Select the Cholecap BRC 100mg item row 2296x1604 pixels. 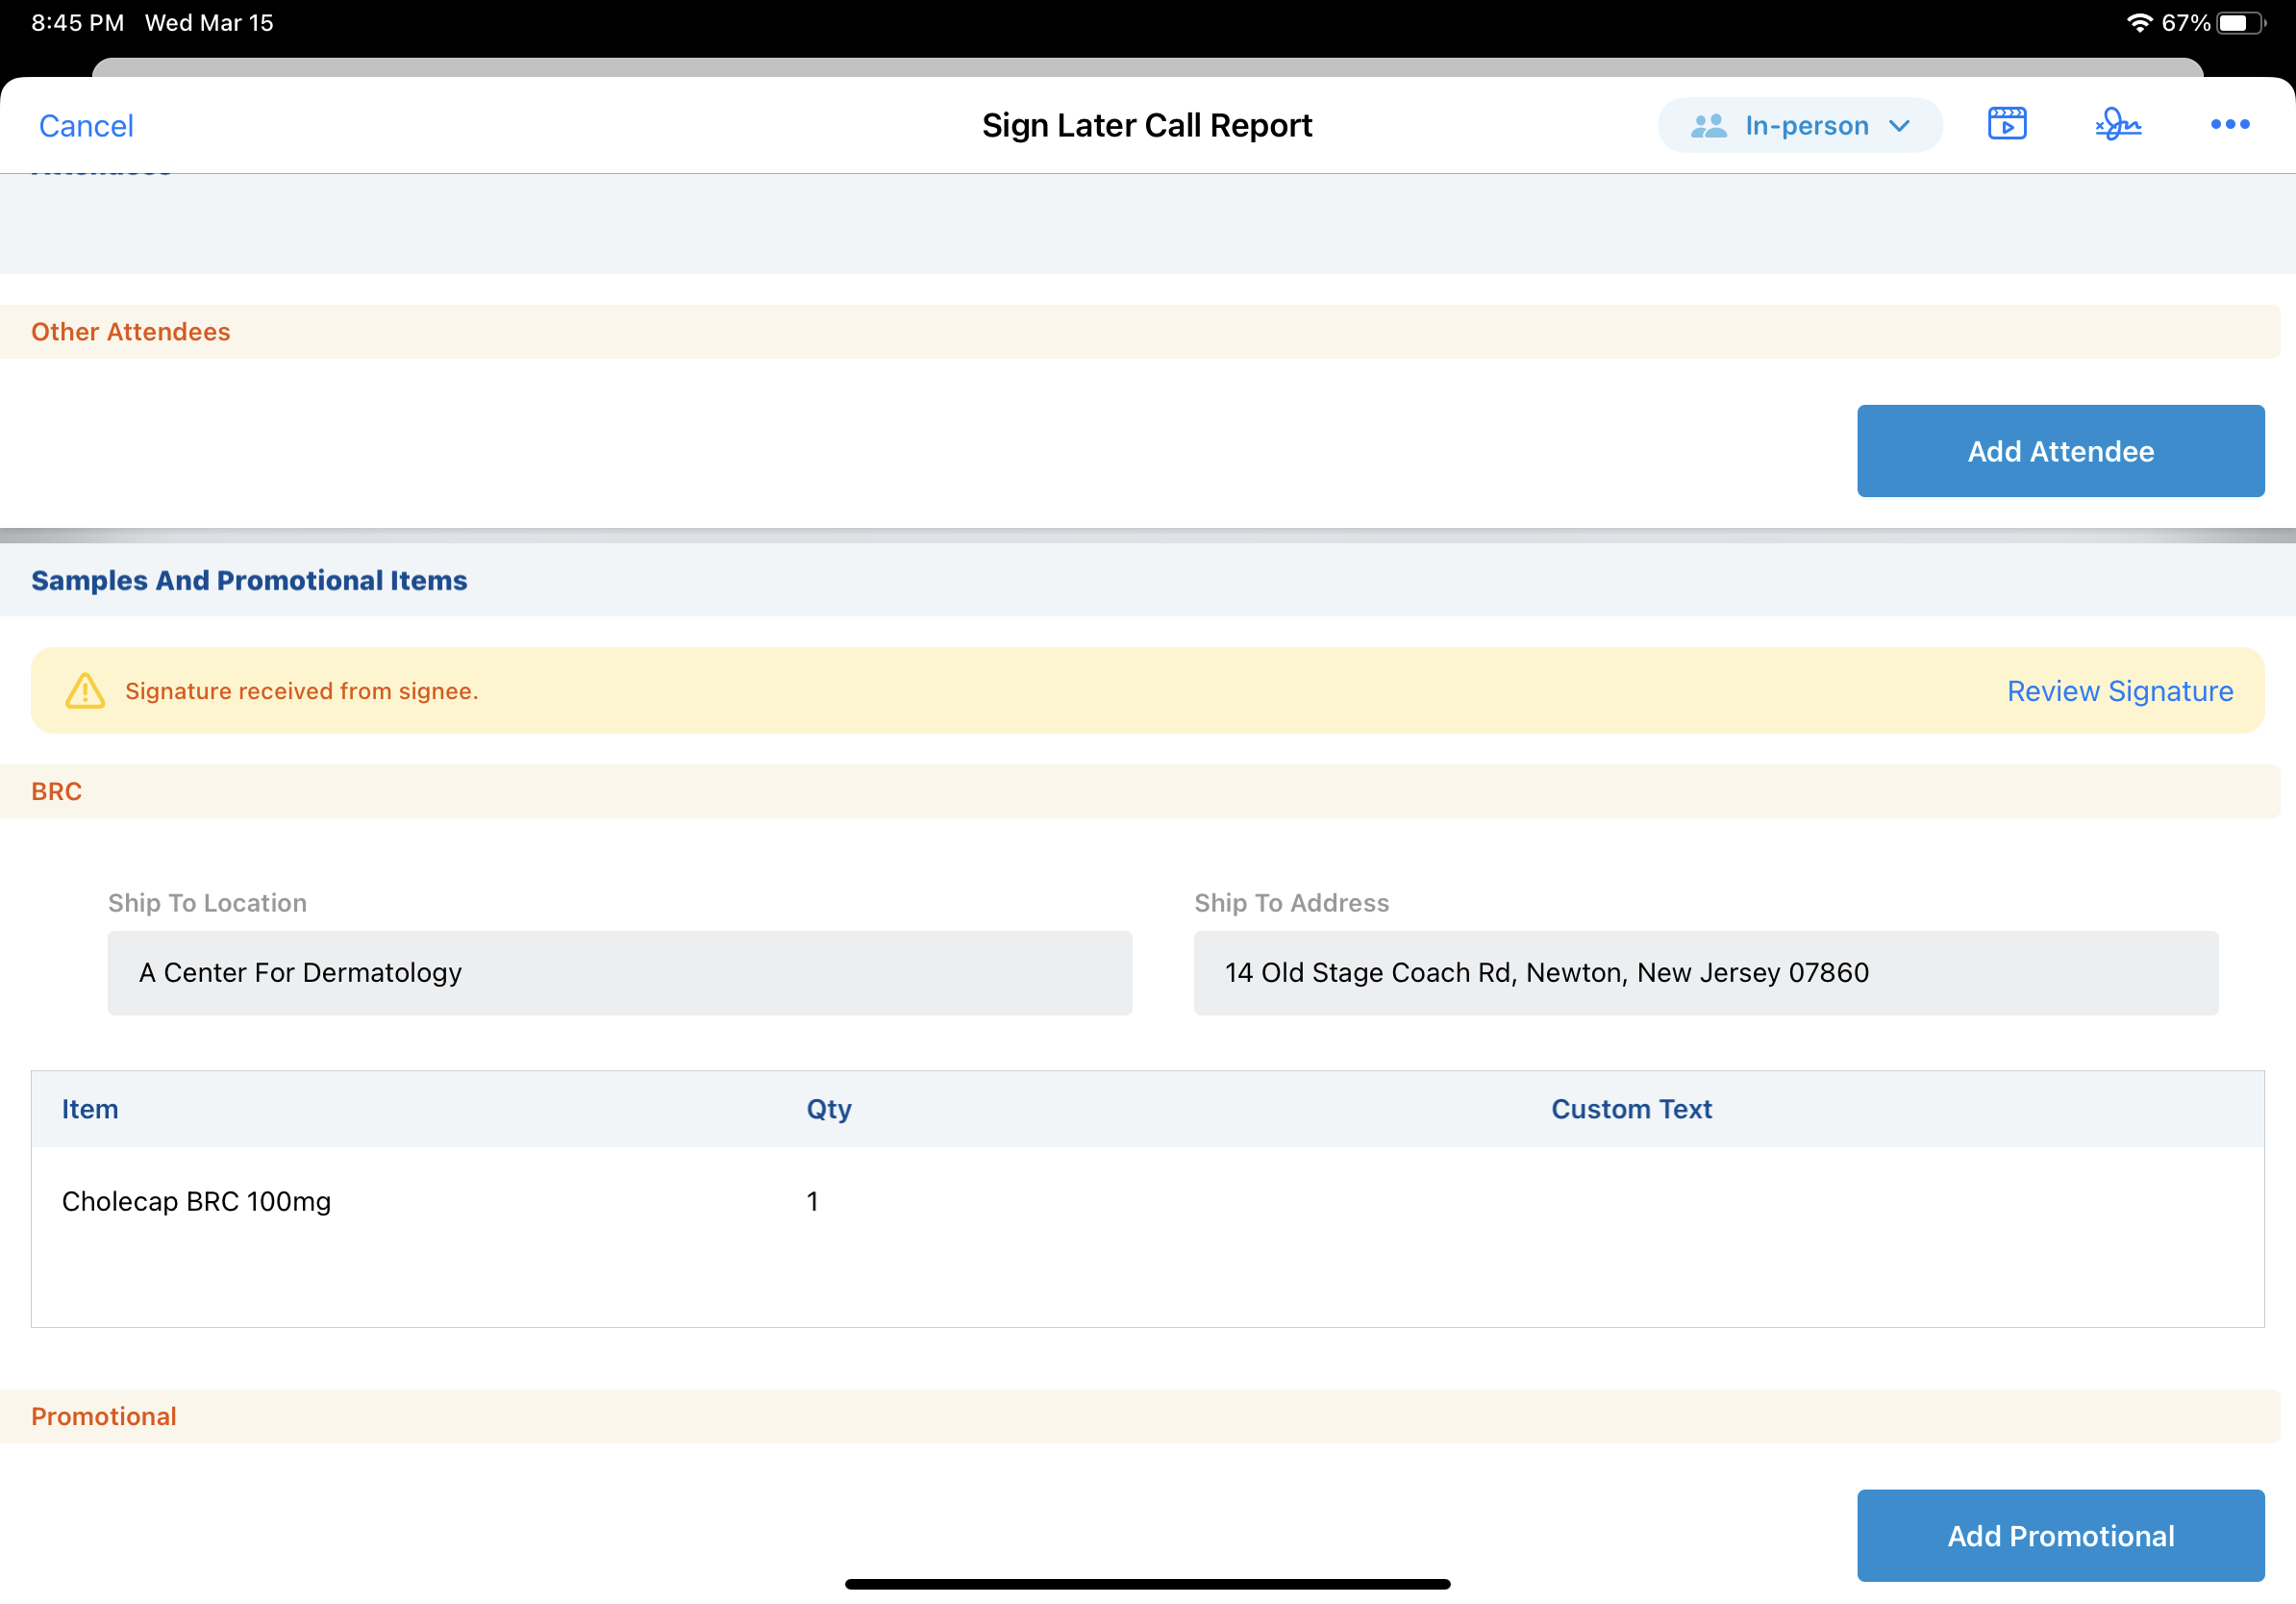point(196,1201)
